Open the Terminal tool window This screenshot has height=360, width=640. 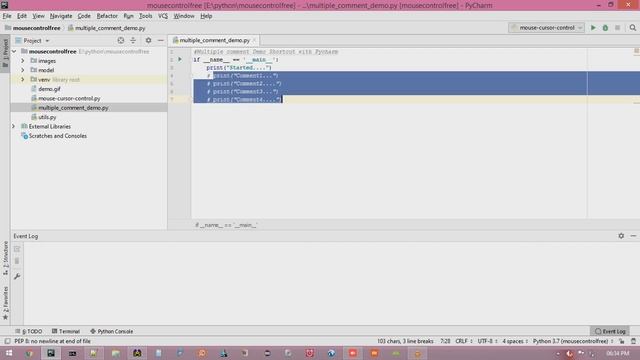click(x=66, y=331)
